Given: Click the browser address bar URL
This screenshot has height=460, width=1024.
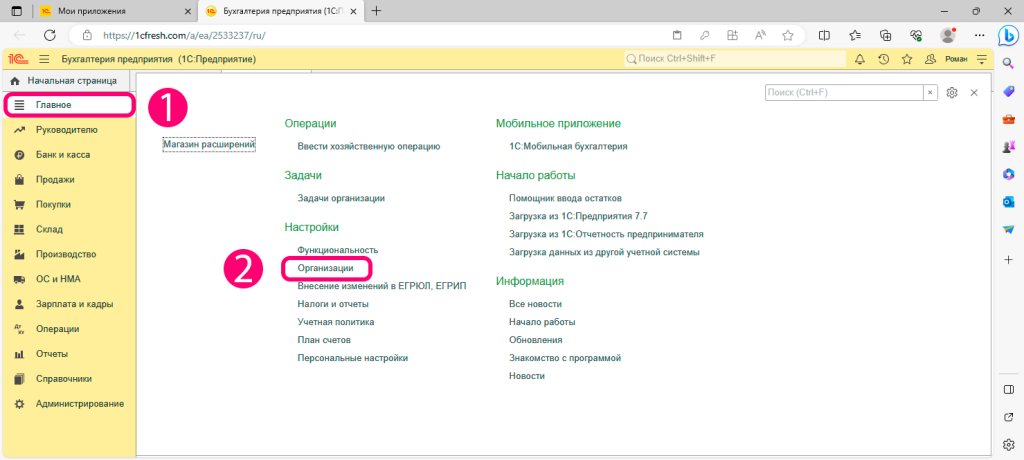Looking at the screenshot, I should (x=184, y=35).
